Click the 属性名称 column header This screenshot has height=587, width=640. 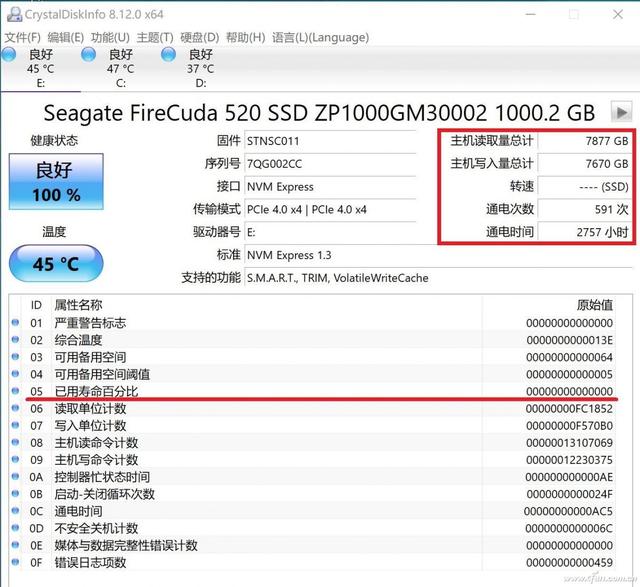click(78, 305)
